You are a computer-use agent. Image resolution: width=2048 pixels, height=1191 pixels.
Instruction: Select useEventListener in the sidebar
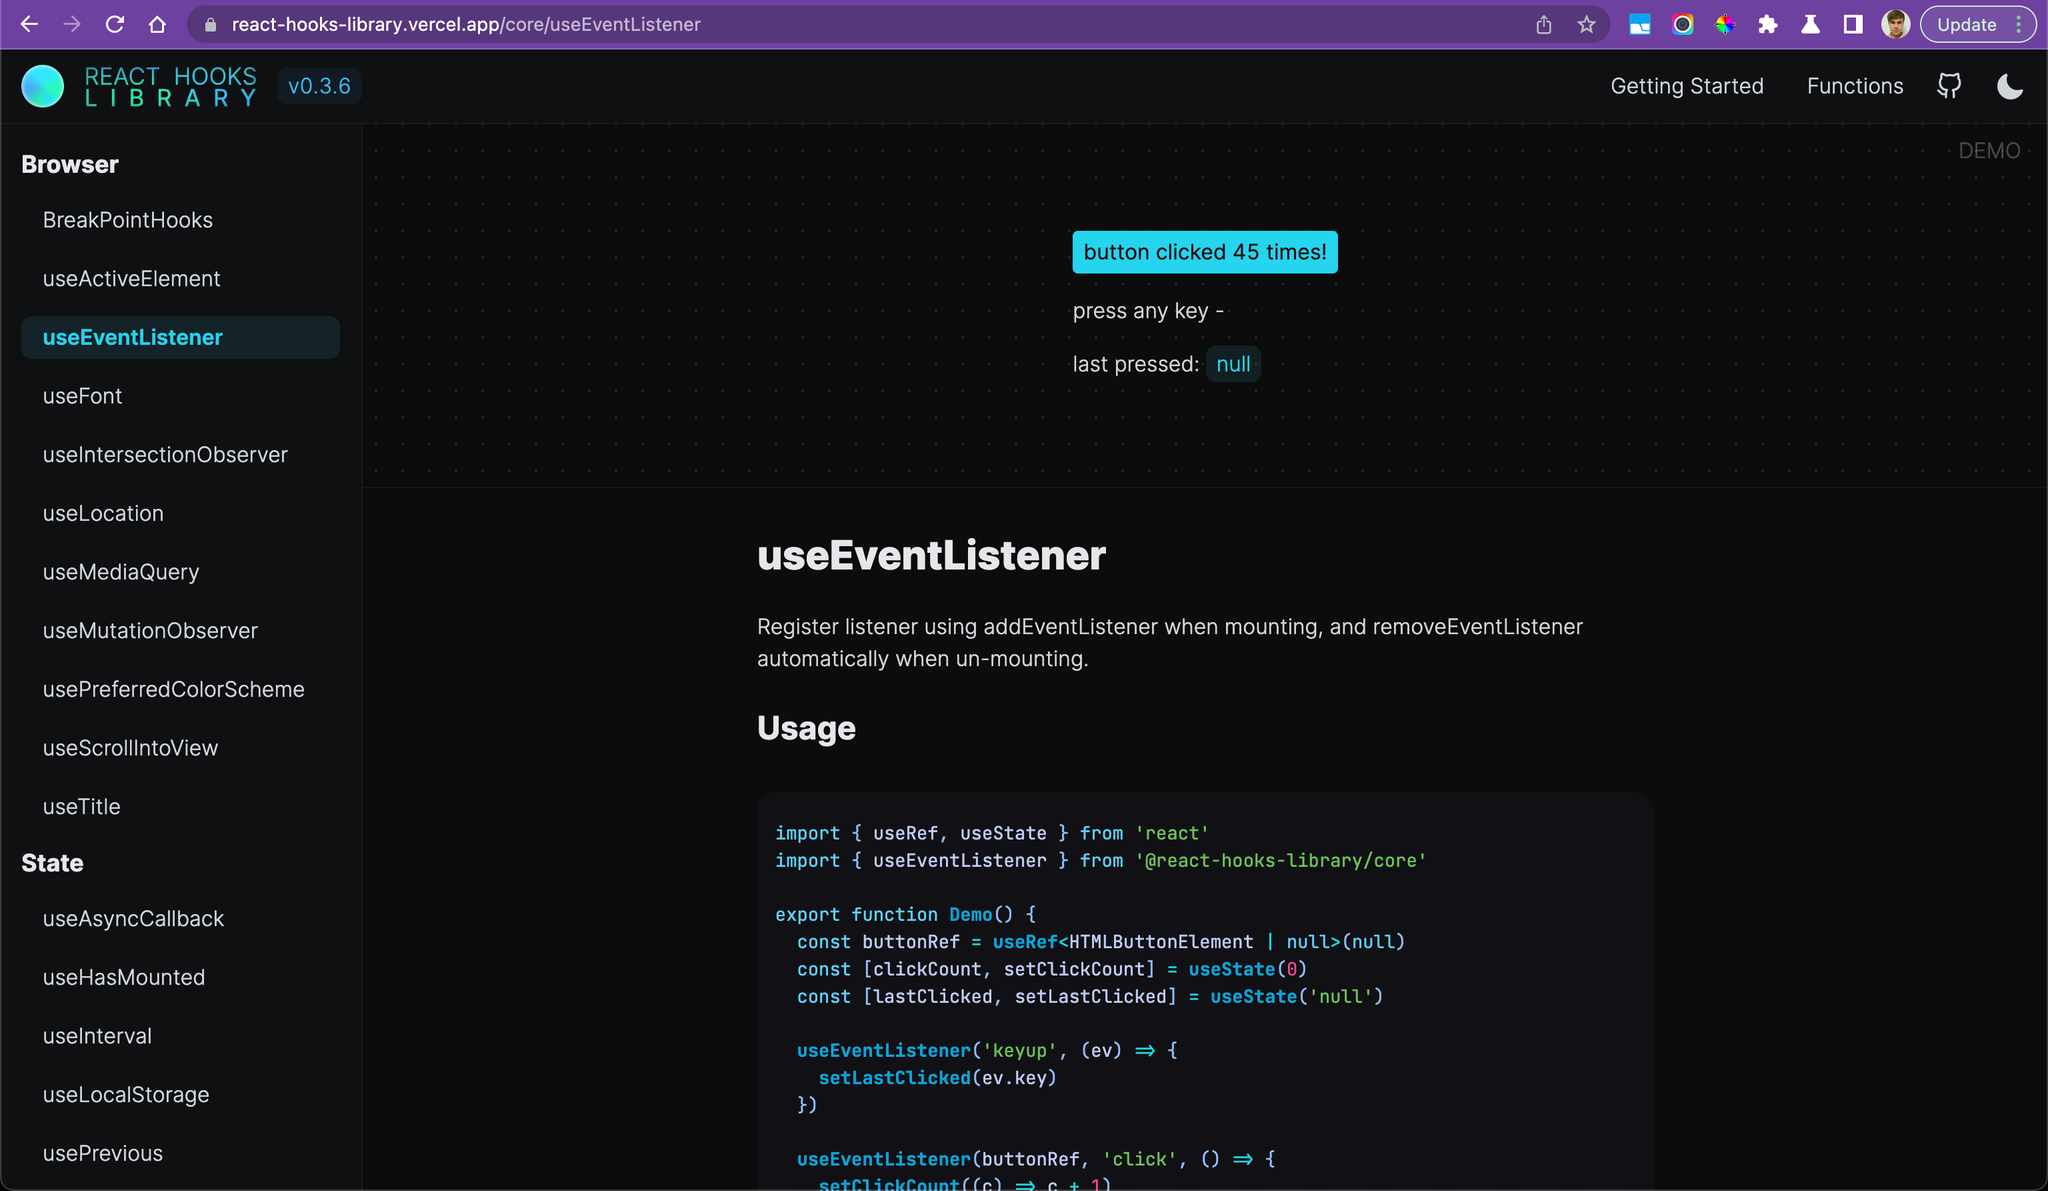click(180, 337)
